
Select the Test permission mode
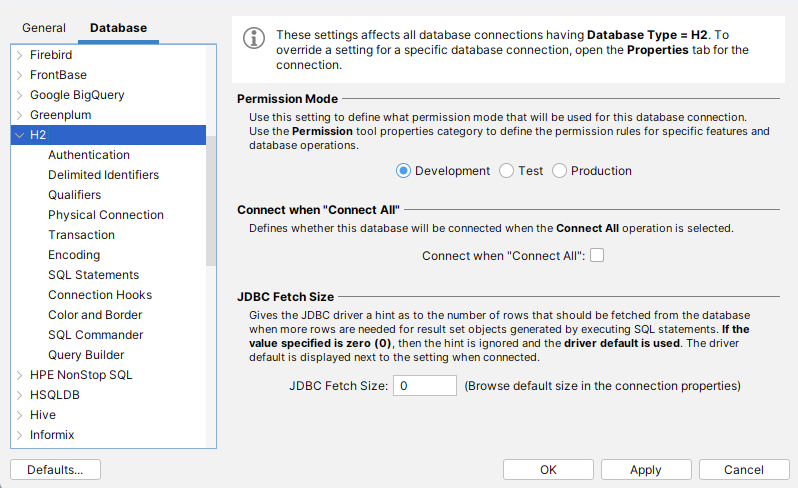(507, 171)
